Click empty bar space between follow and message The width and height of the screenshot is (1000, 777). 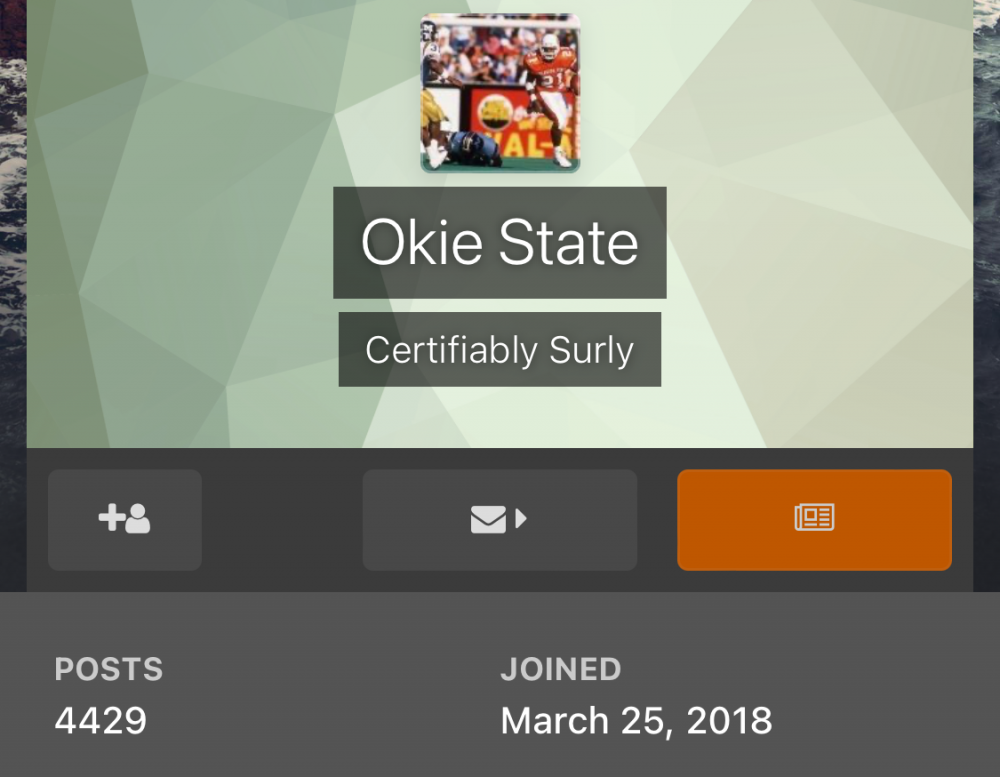point(282,520)
